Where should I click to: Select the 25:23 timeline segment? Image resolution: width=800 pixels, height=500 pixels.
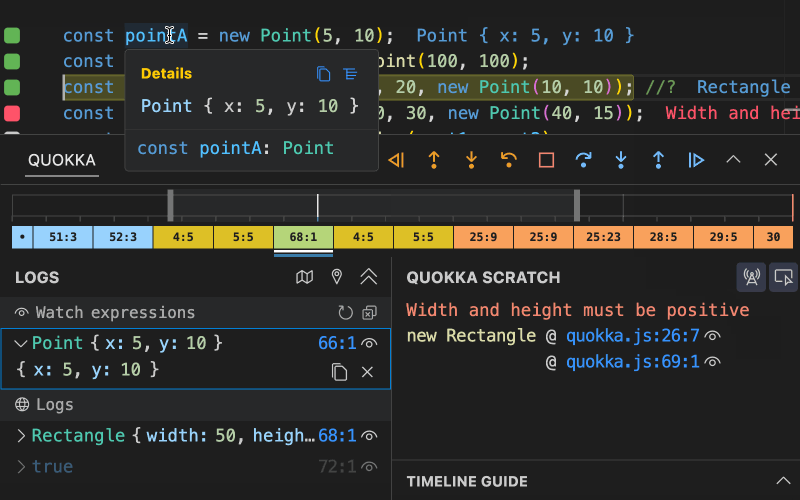604,237
